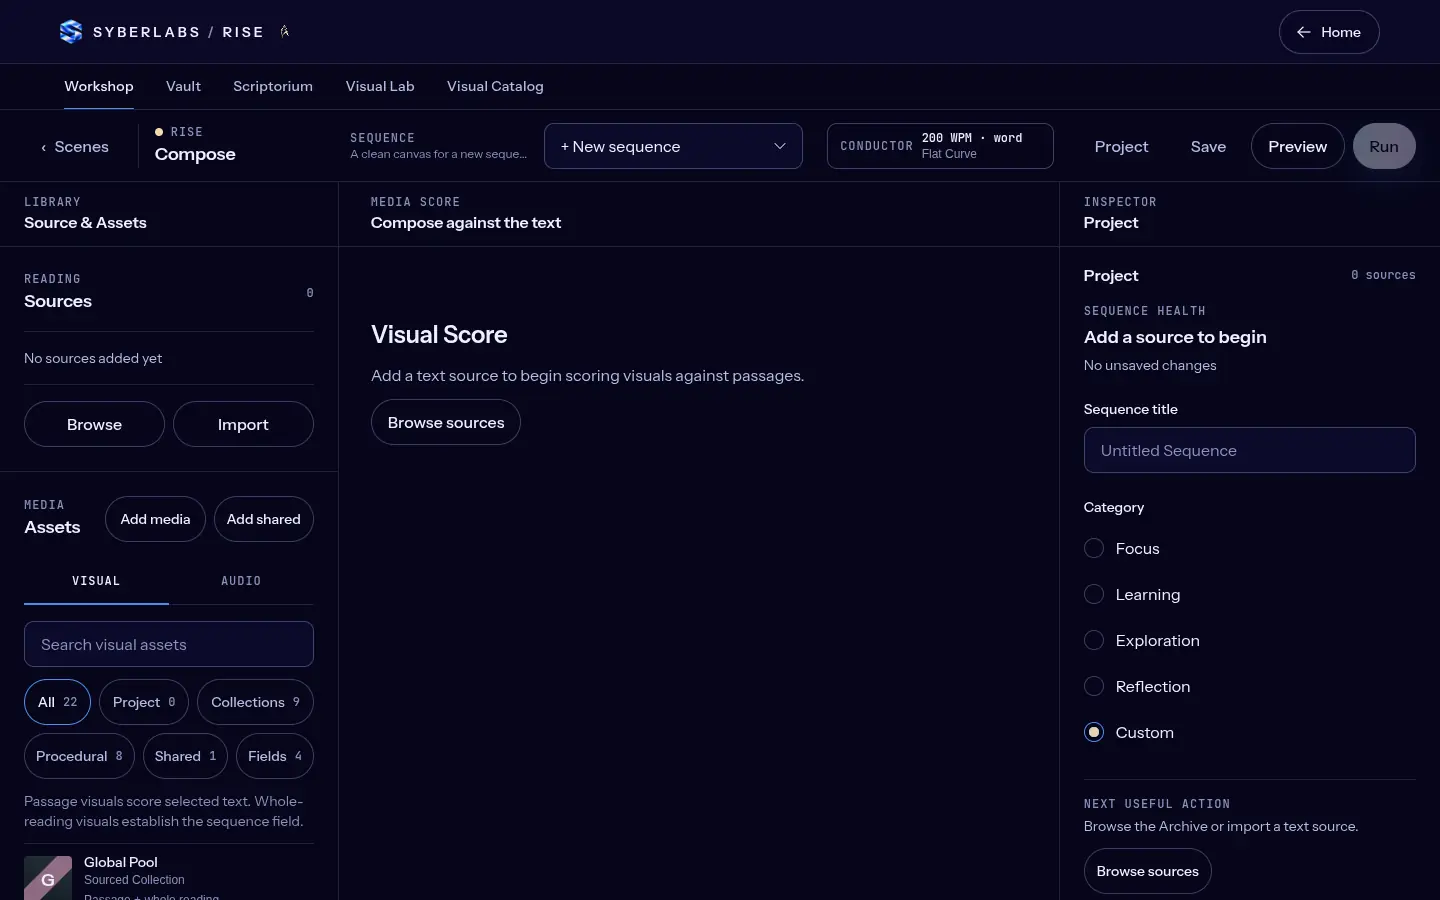Click the Run button
The height and width of the screenshot is (900, 1440).
1384,146
